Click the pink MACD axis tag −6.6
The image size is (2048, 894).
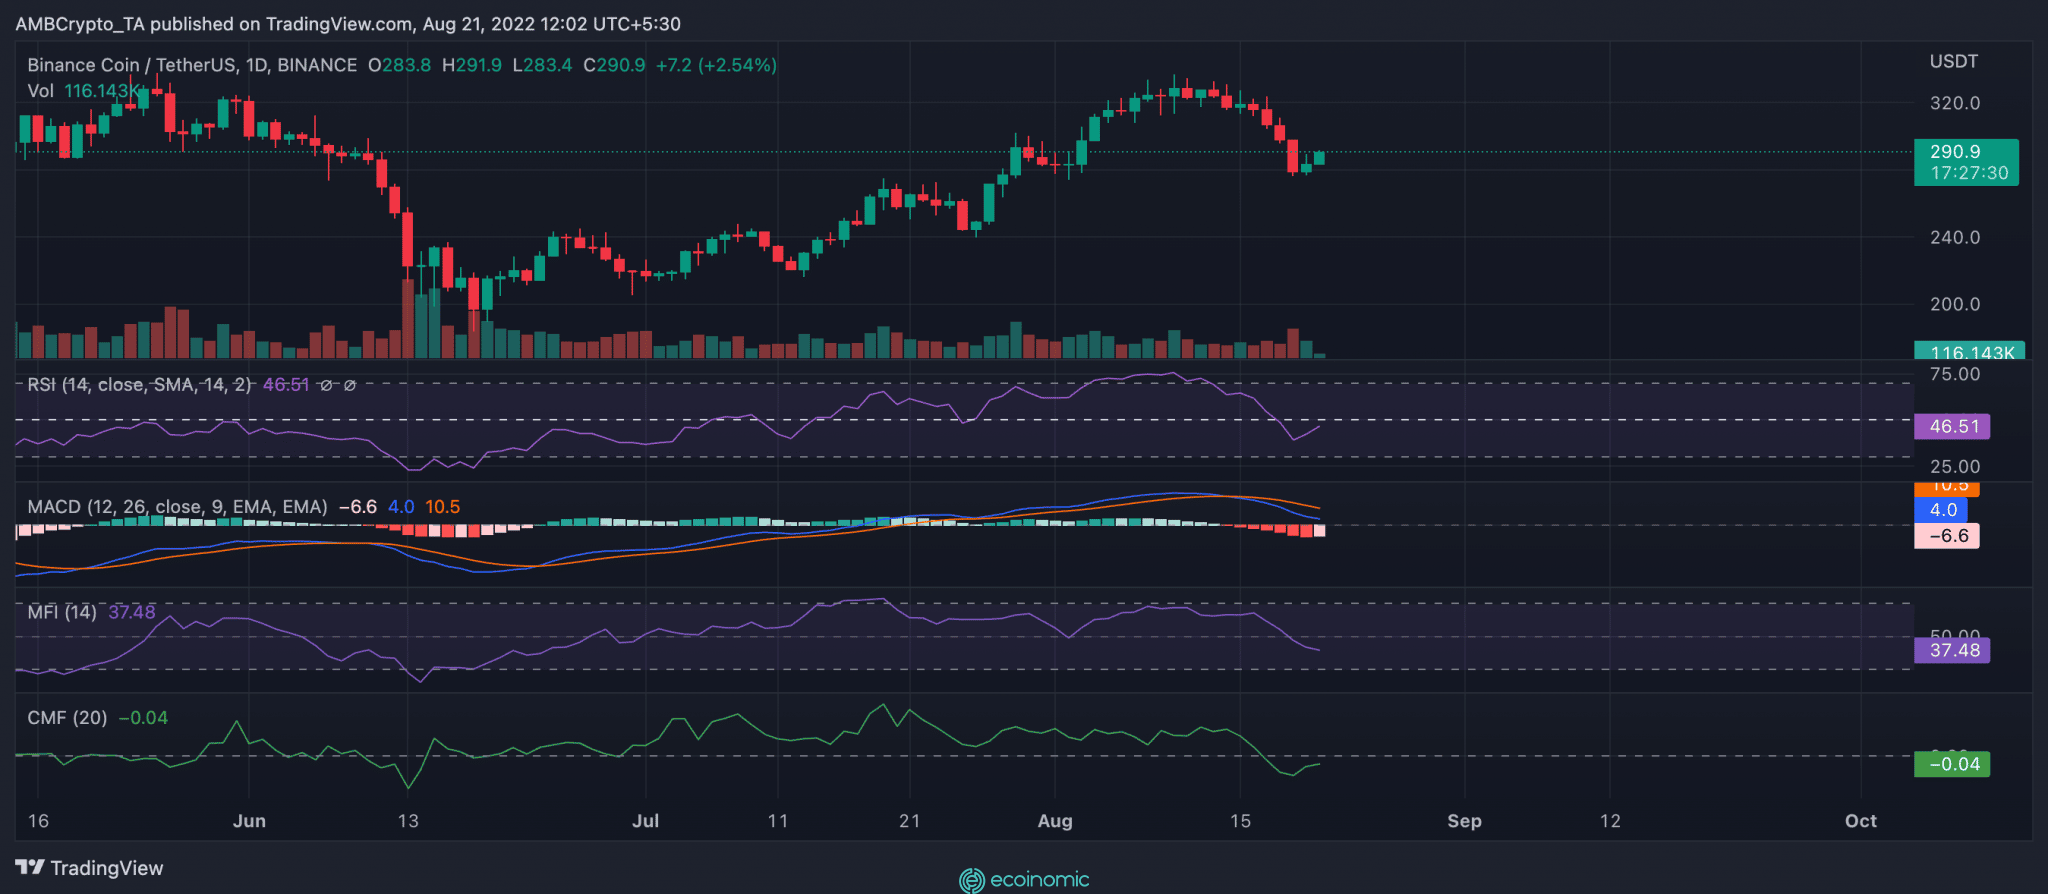pos(1947,536)
